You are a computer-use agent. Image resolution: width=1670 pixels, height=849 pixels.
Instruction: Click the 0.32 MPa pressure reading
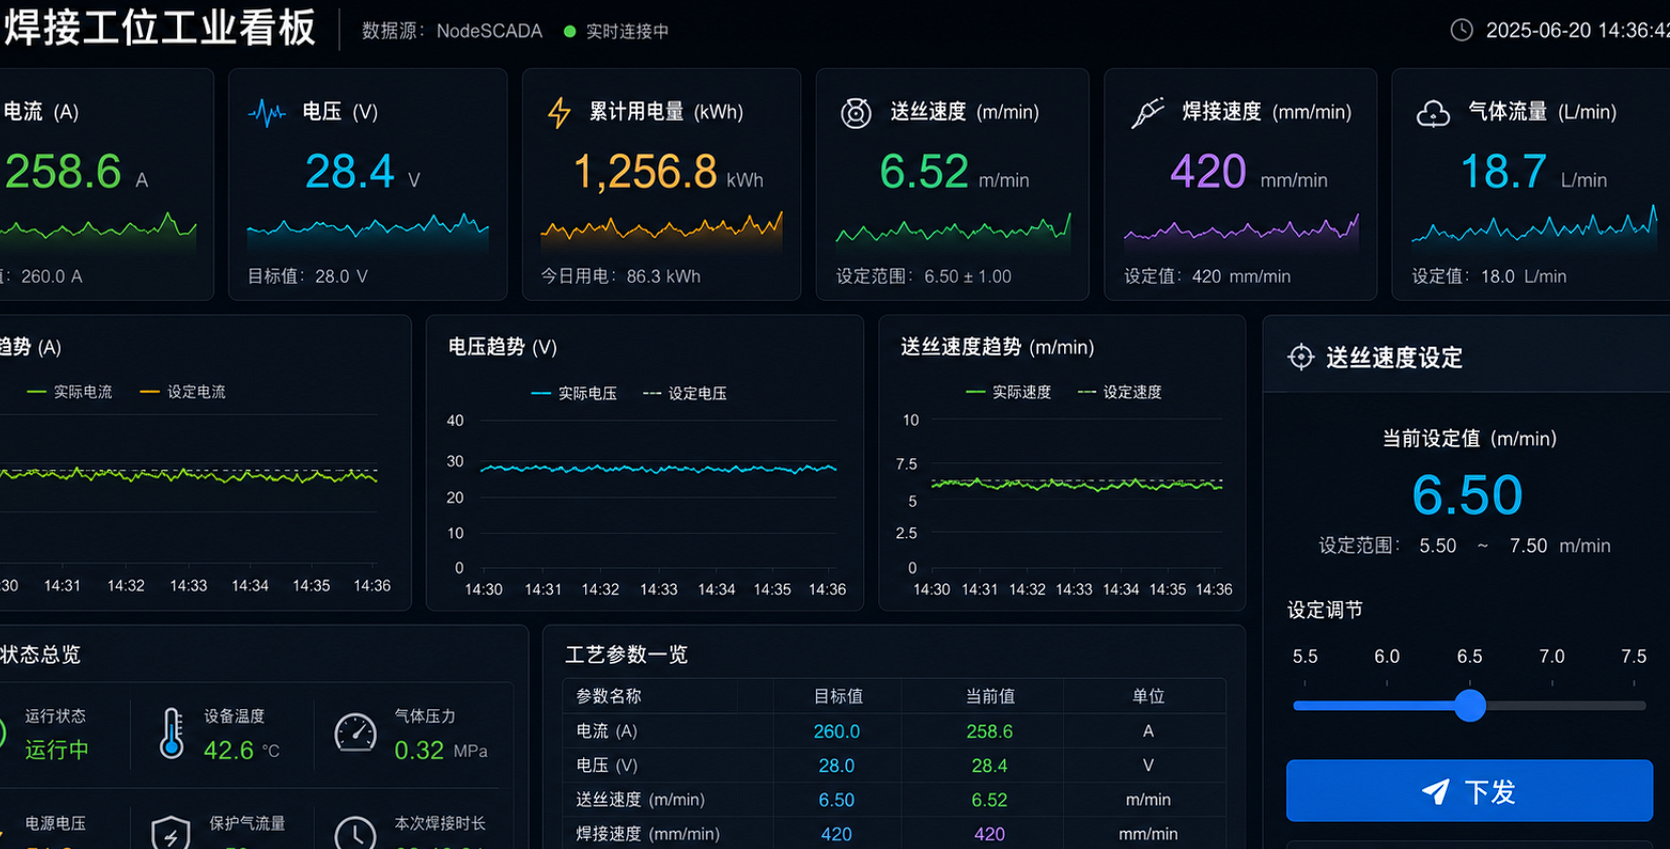[440, 750]
